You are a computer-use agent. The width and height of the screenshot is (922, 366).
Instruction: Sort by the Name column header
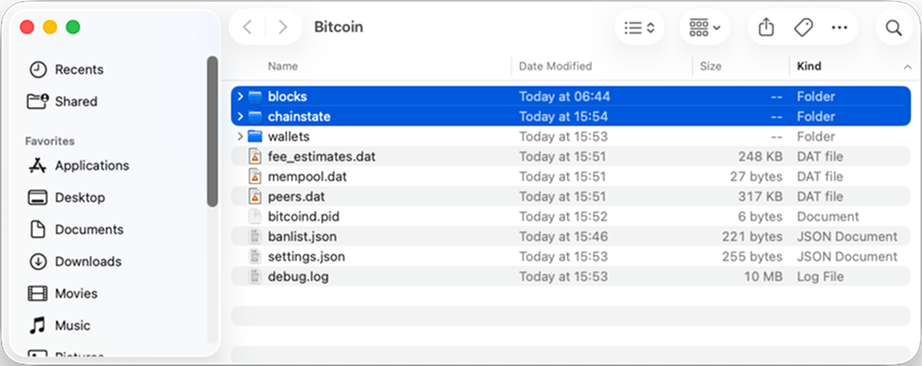point(283,66)
